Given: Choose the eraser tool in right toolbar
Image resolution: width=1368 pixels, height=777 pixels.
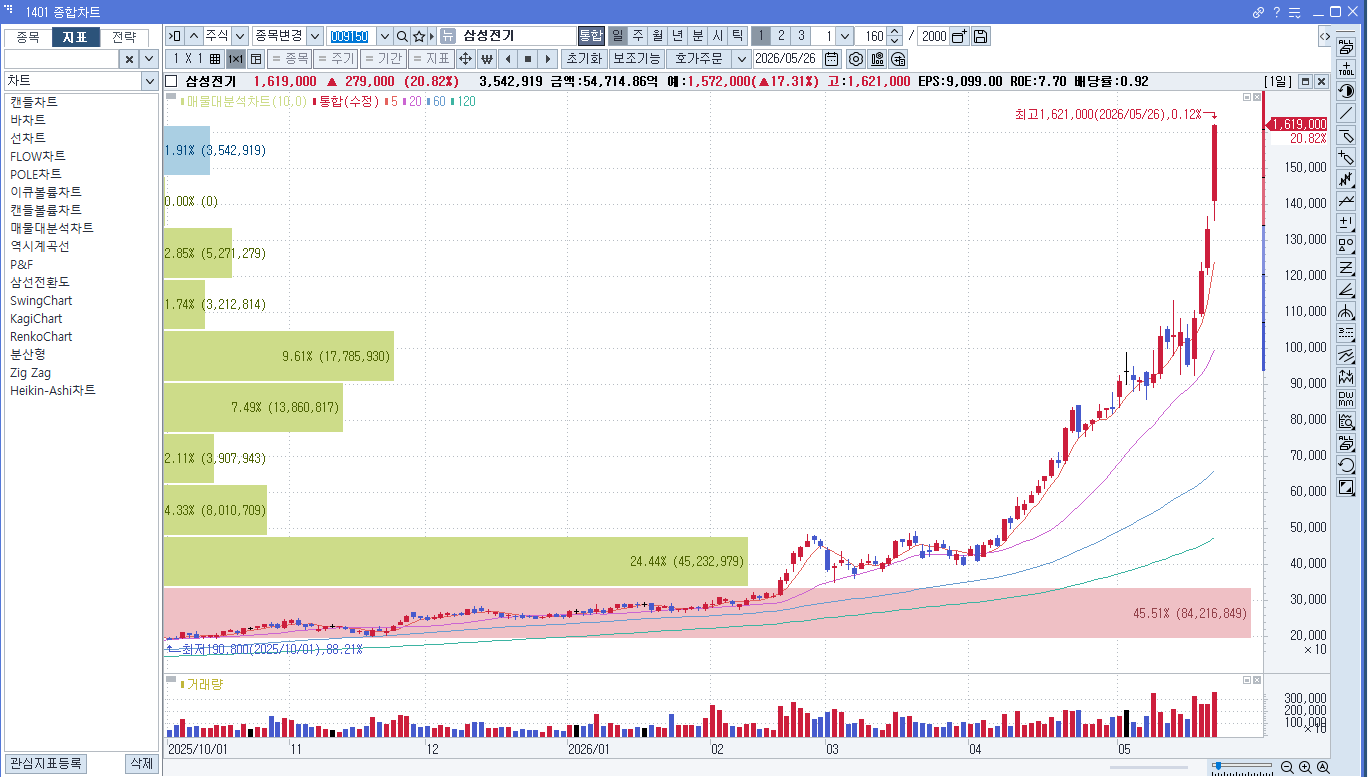Looking at the screenshot, I should (x=1346, y=135).
